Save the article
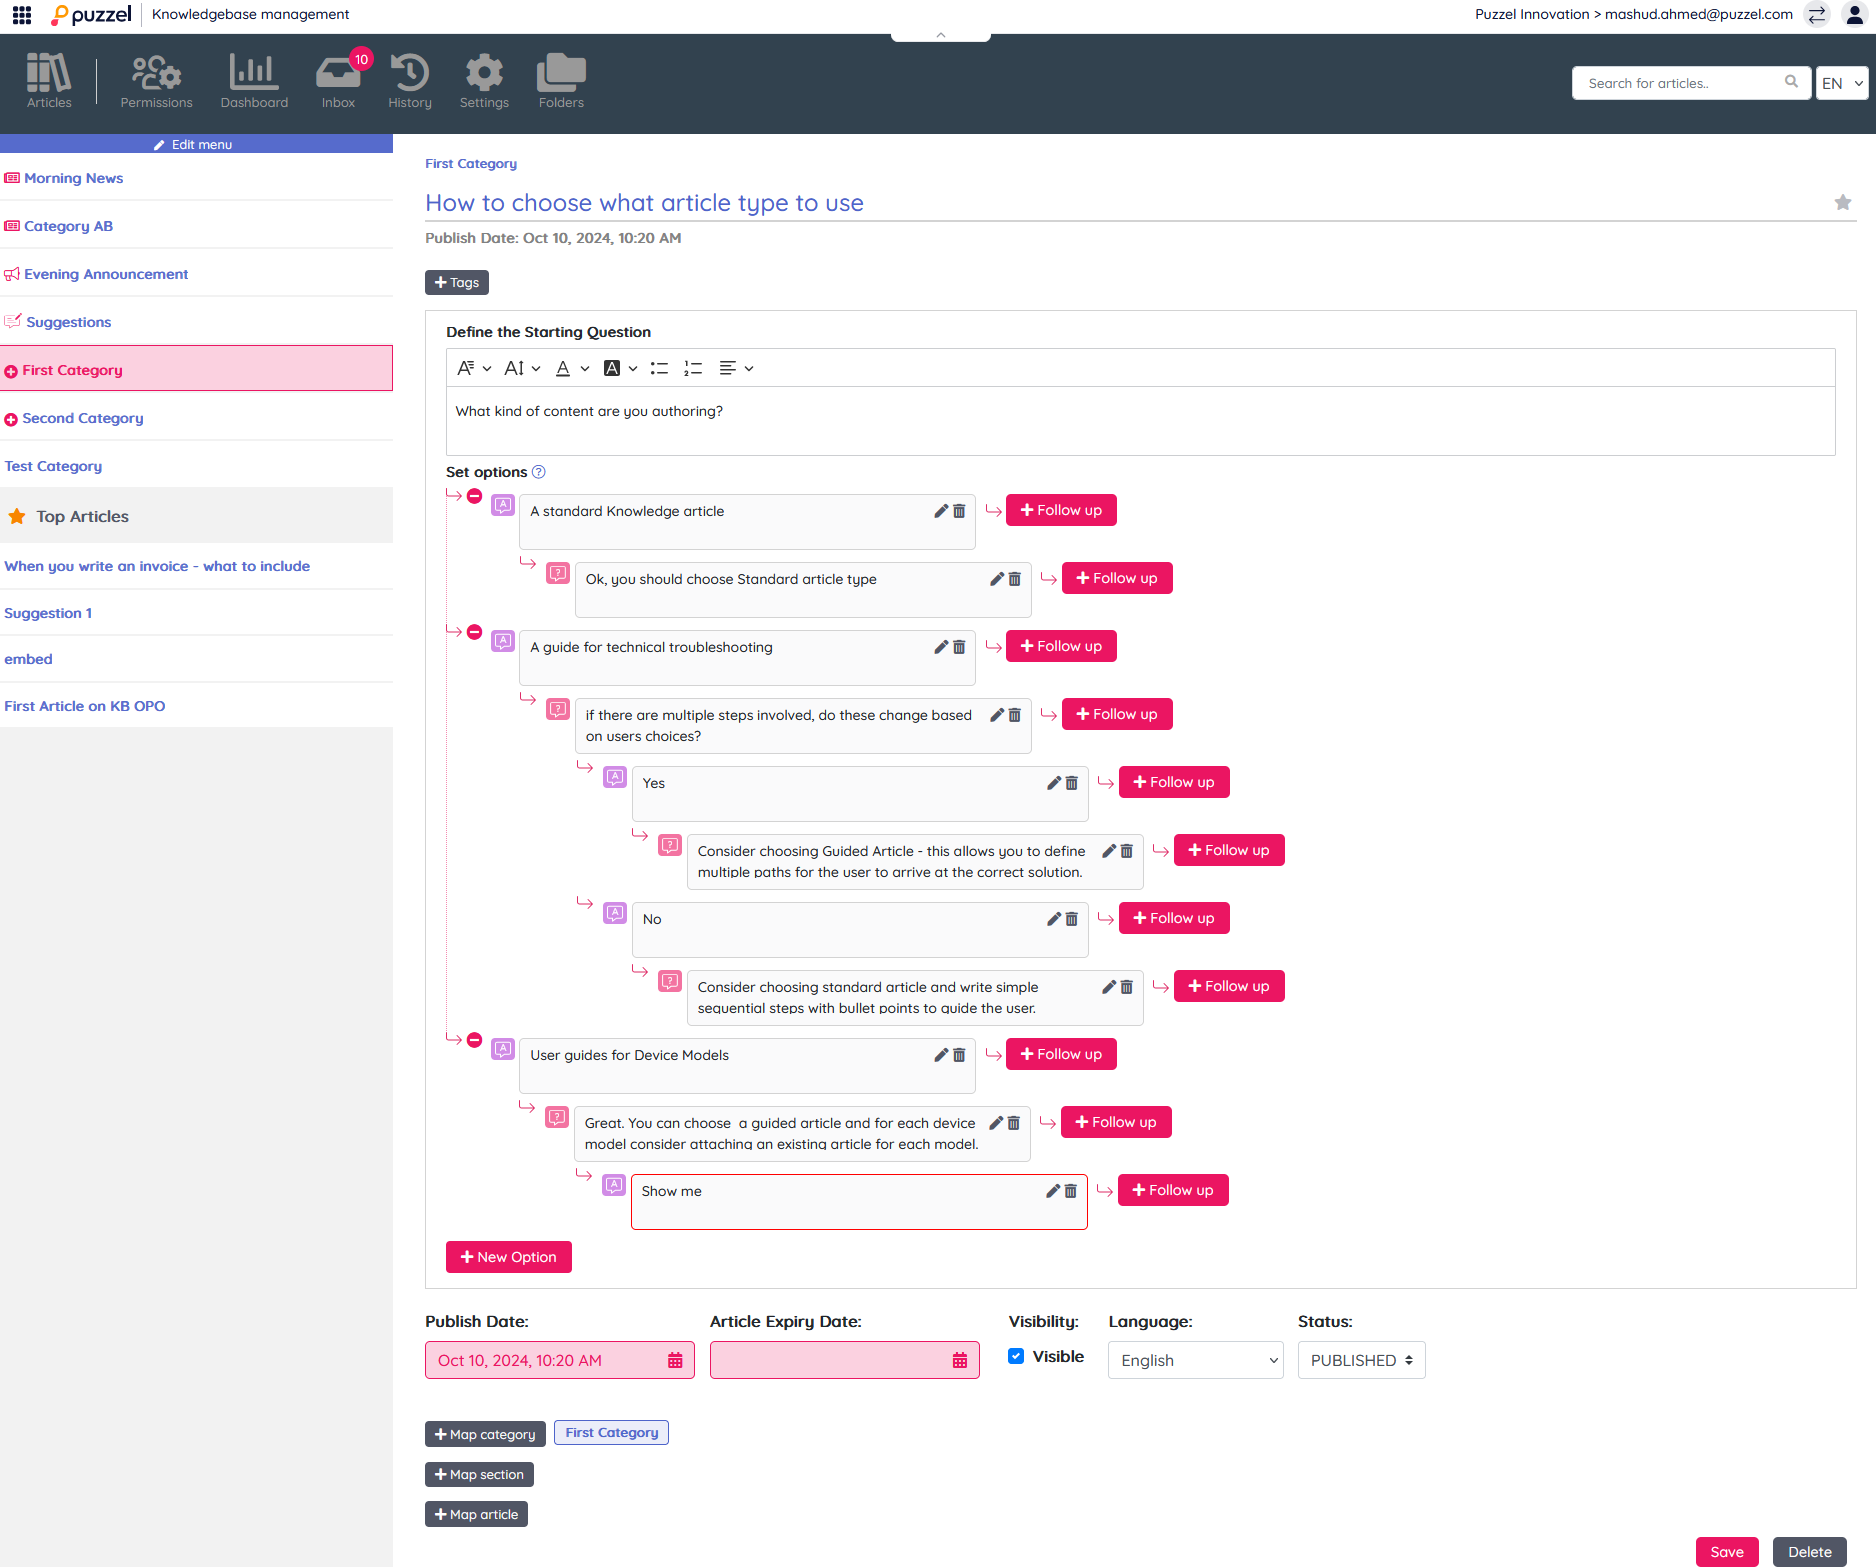 [1726, 1551]
